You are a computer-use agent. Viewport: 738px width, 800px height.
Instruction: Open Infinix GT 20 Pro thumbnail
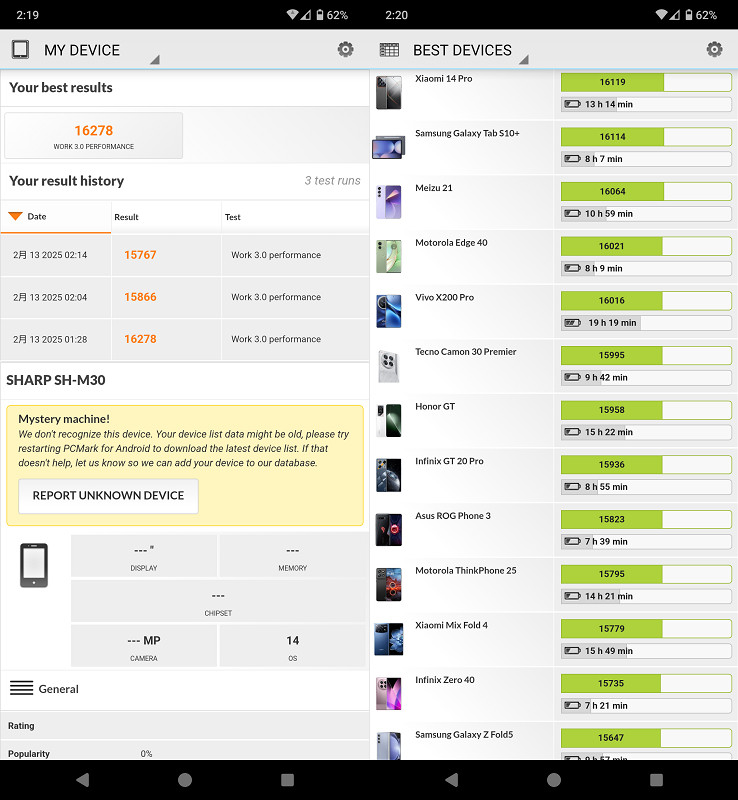coord(389,475)
